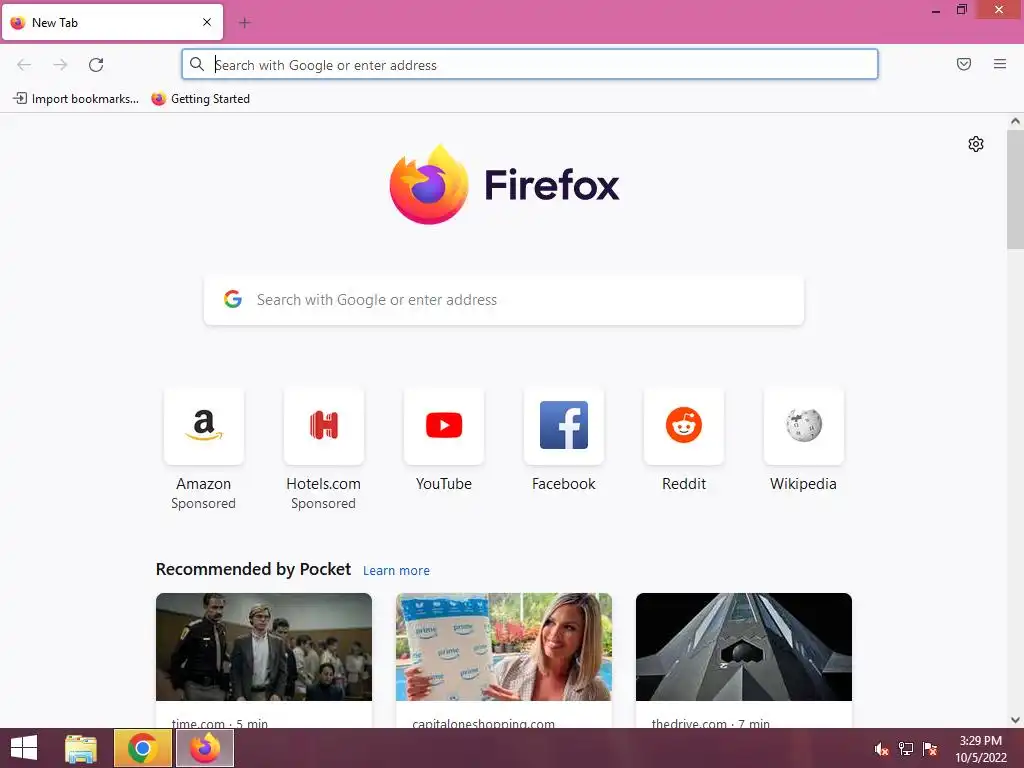This screenshot has width=1024, height=768.
Task: Focus the address bar field
Action: [530, 65]
